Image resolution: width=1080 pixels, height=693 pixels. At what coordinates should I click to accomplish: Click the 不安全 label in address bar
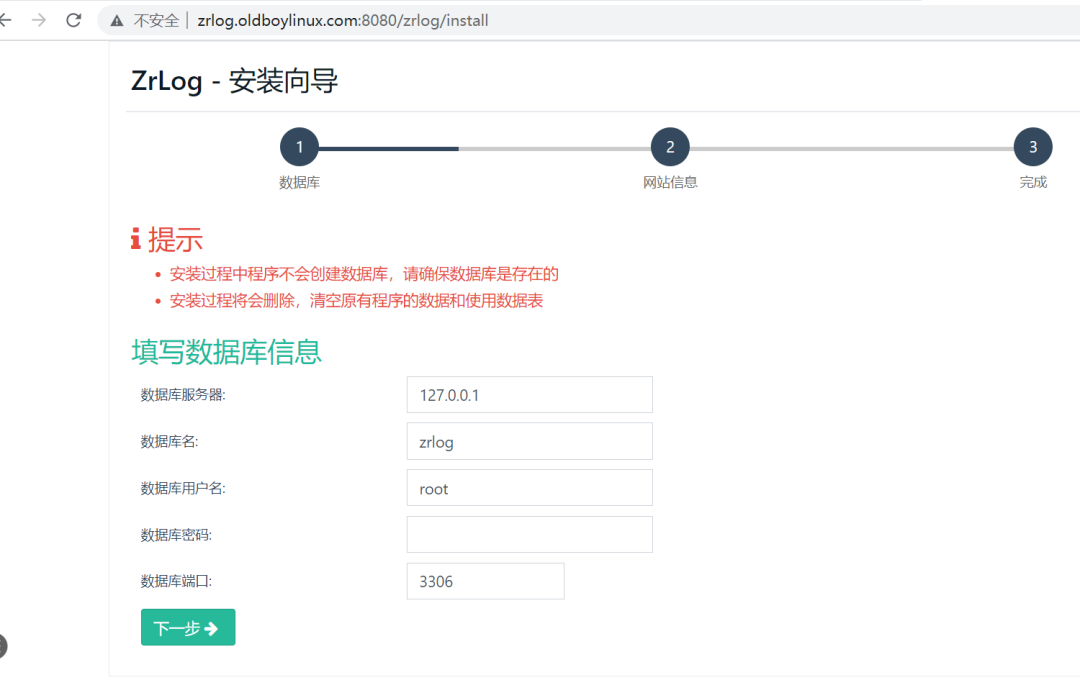[x=156, y=21]
